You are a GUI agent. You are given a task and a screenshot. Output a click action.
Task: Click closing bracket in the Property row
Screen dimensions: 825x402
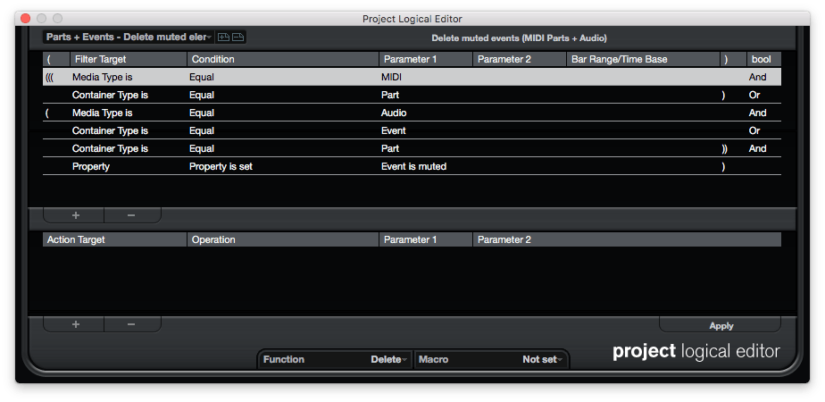click(723, 166)
